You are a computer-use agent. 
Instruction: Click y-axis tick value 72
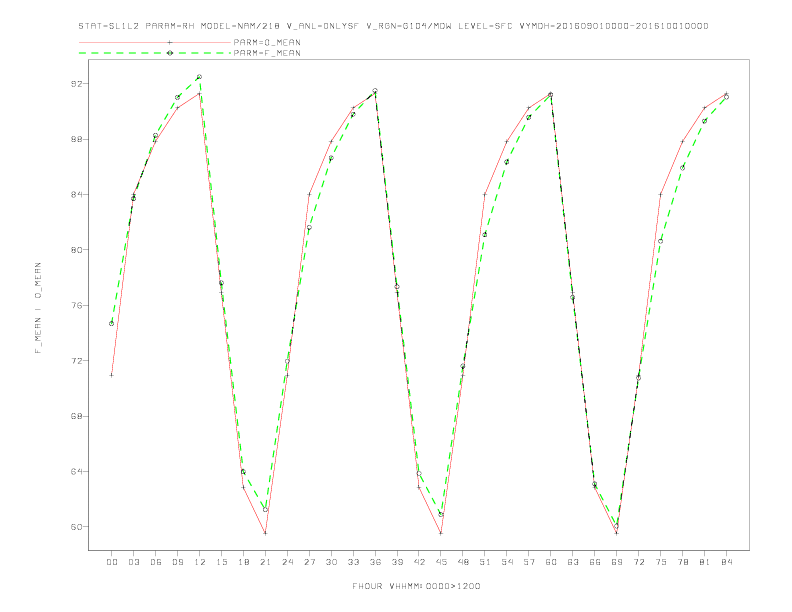77,361
